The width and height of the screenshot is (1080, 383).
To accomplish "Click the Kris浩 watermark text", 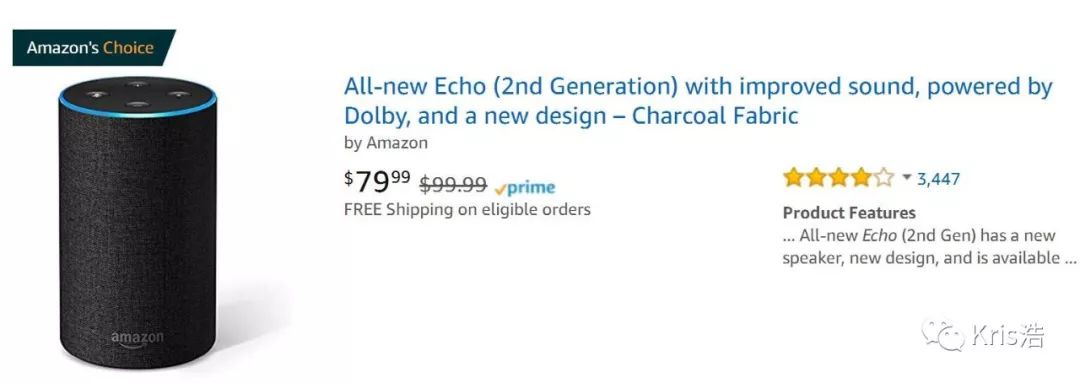I will coord(1008,335).
